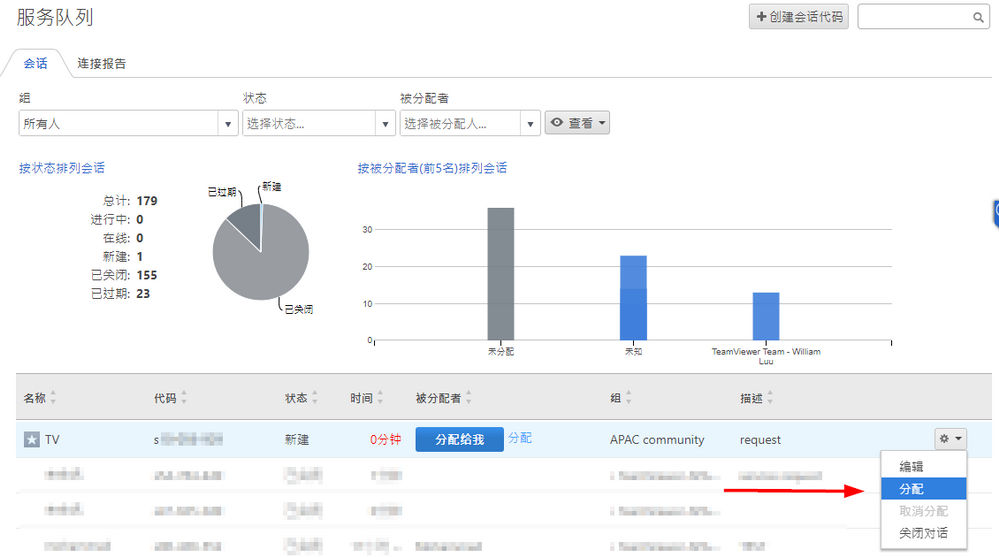Sort table by 代码 column arrows
The image size is (999, 557).
[x=183, y=398]
